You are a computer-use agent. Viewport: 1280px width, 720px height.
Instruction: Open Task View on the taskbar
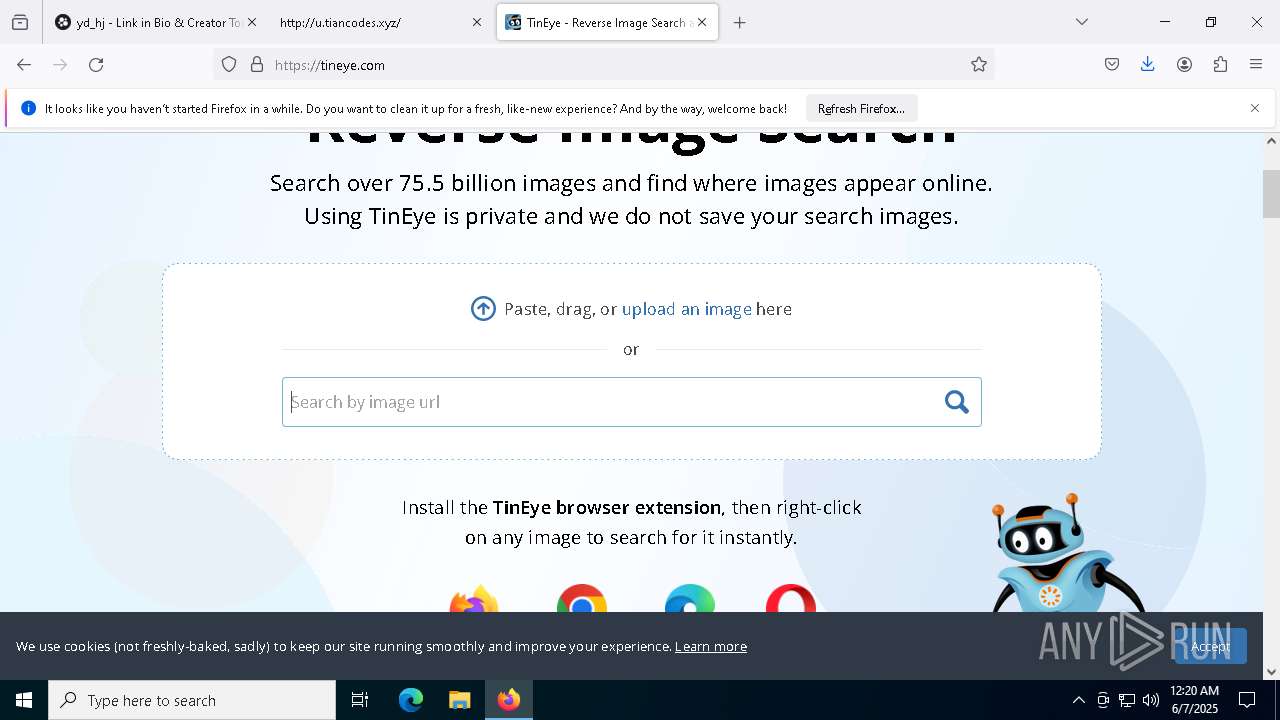tap(360, 700)
